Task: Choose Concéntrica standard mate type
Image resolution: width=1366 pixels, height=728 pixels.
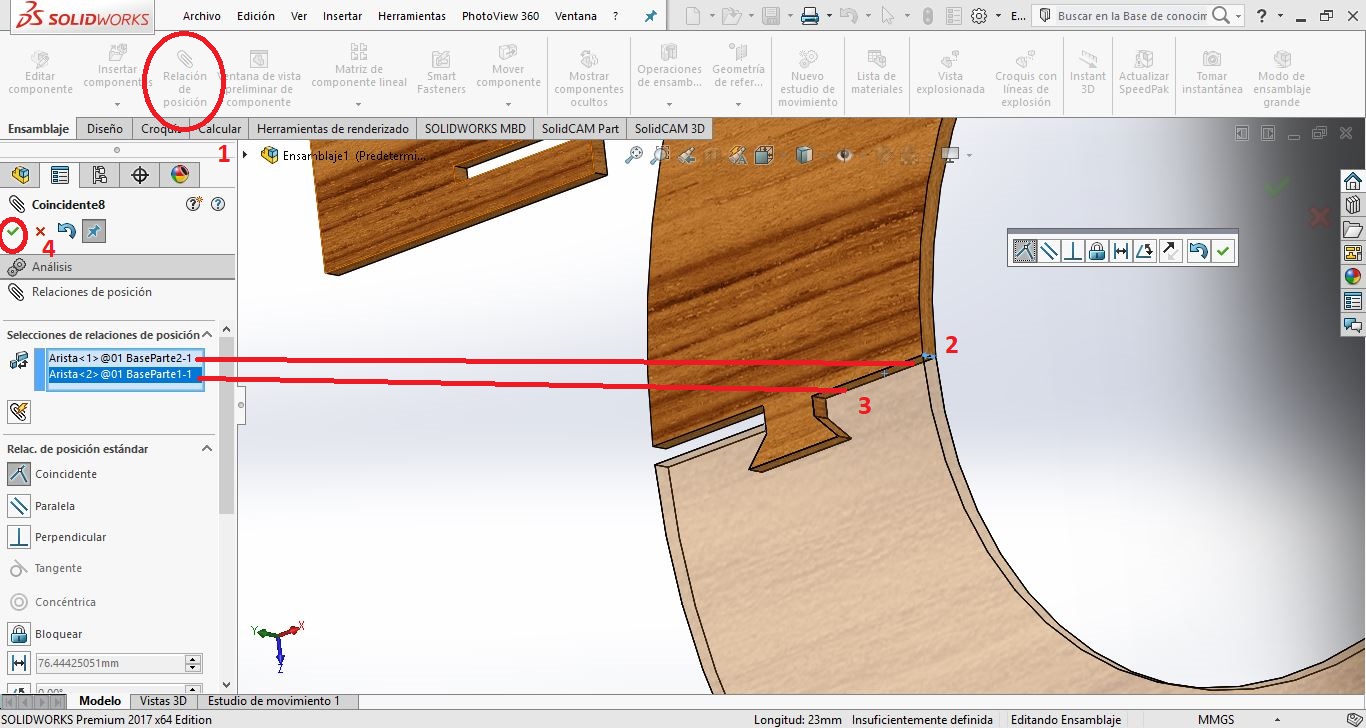Action: click(x=19, y=602)
